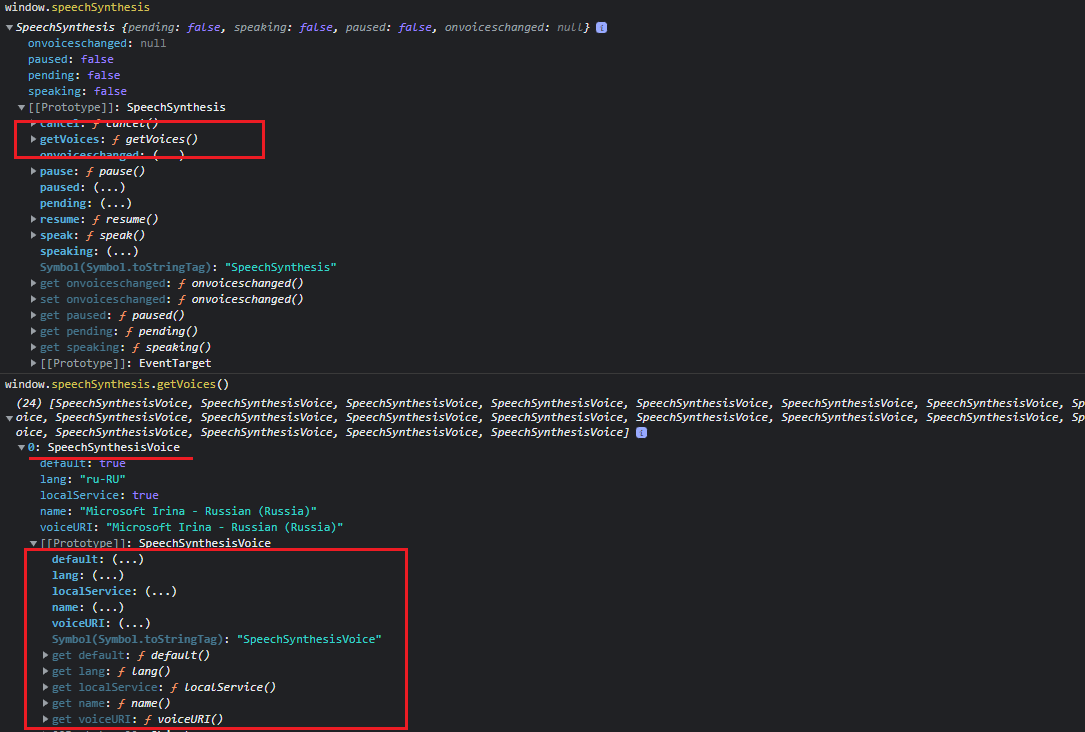Collapse the [[Prototype]]: SpeechSynthesis node
Screen dimensions: 1085x732
[x=21, y=107]
